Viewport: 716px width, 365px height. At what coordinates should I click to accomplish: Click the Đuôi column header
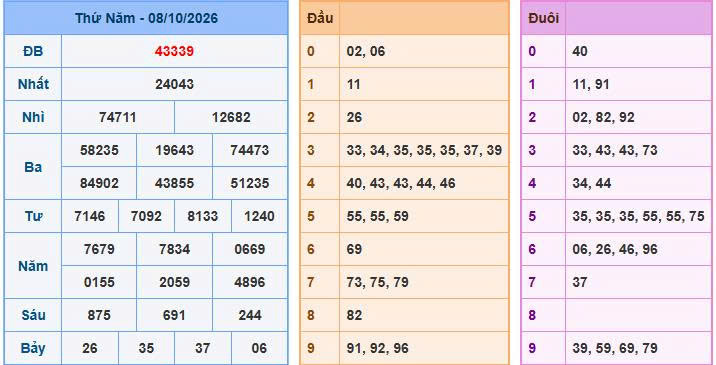click(x=543, y=18)
